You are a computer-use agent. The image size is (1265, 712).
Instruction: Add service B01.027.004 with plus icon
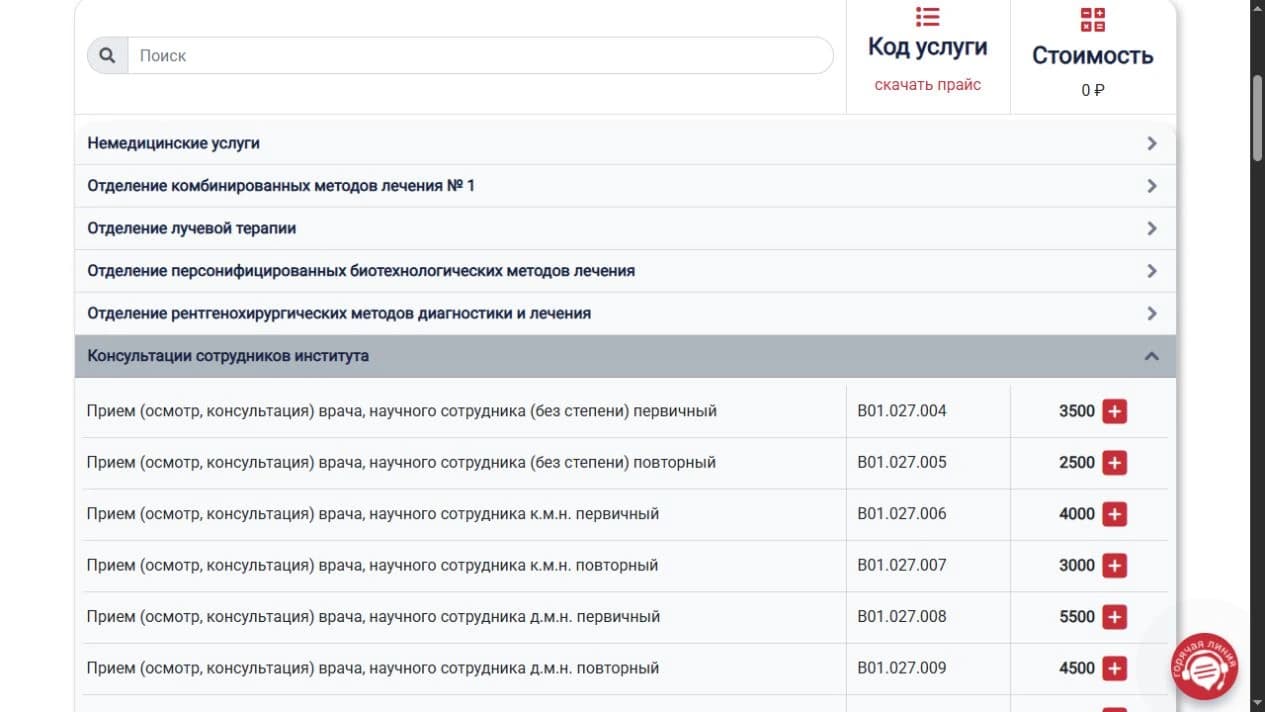pyautogui.click(x=1114, y=411)
